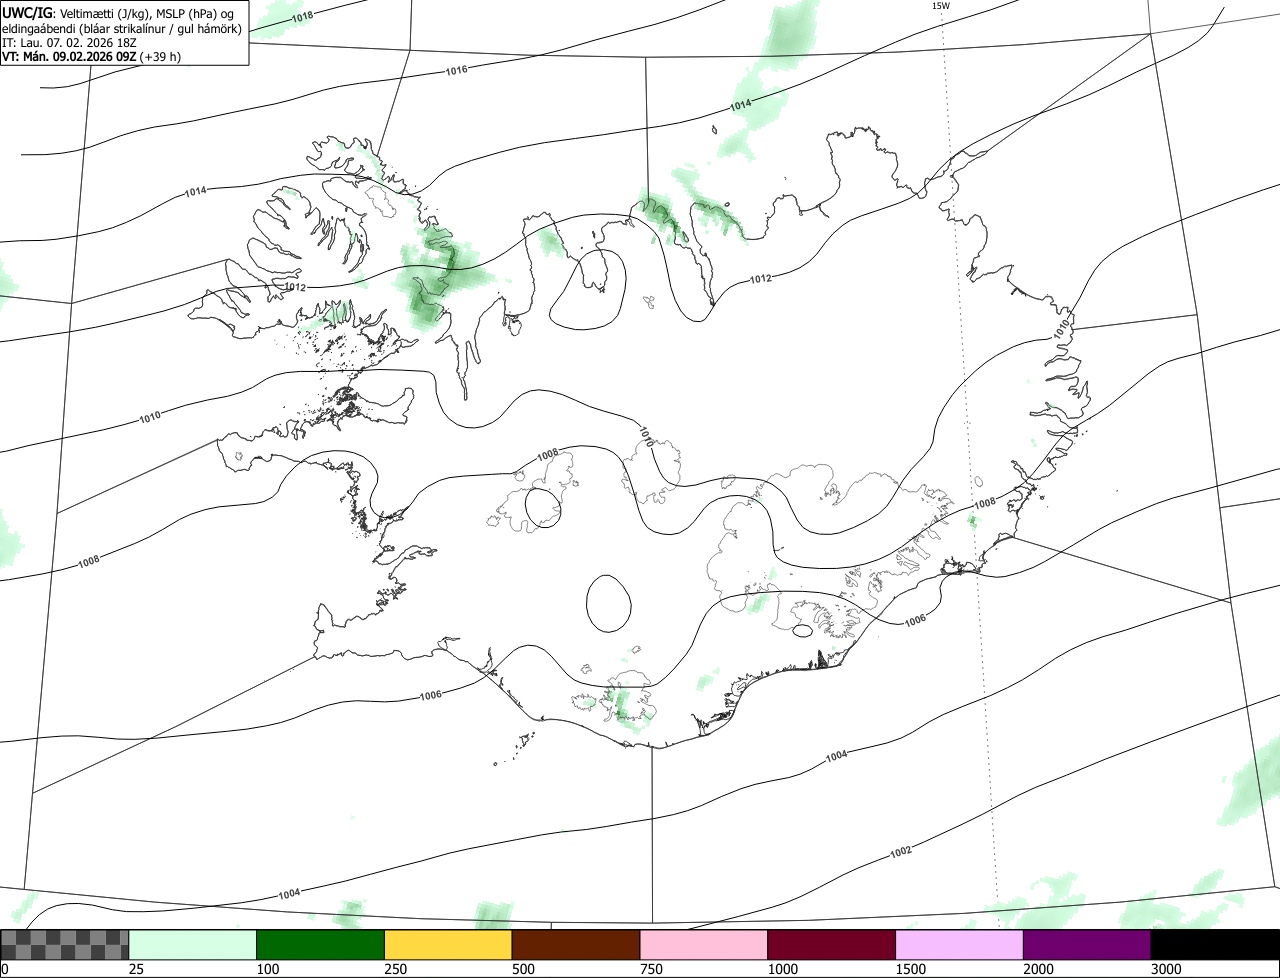Click the legend value label "3000"
This screenshot has width=1280, height=978.
[x=1166, y=969]
